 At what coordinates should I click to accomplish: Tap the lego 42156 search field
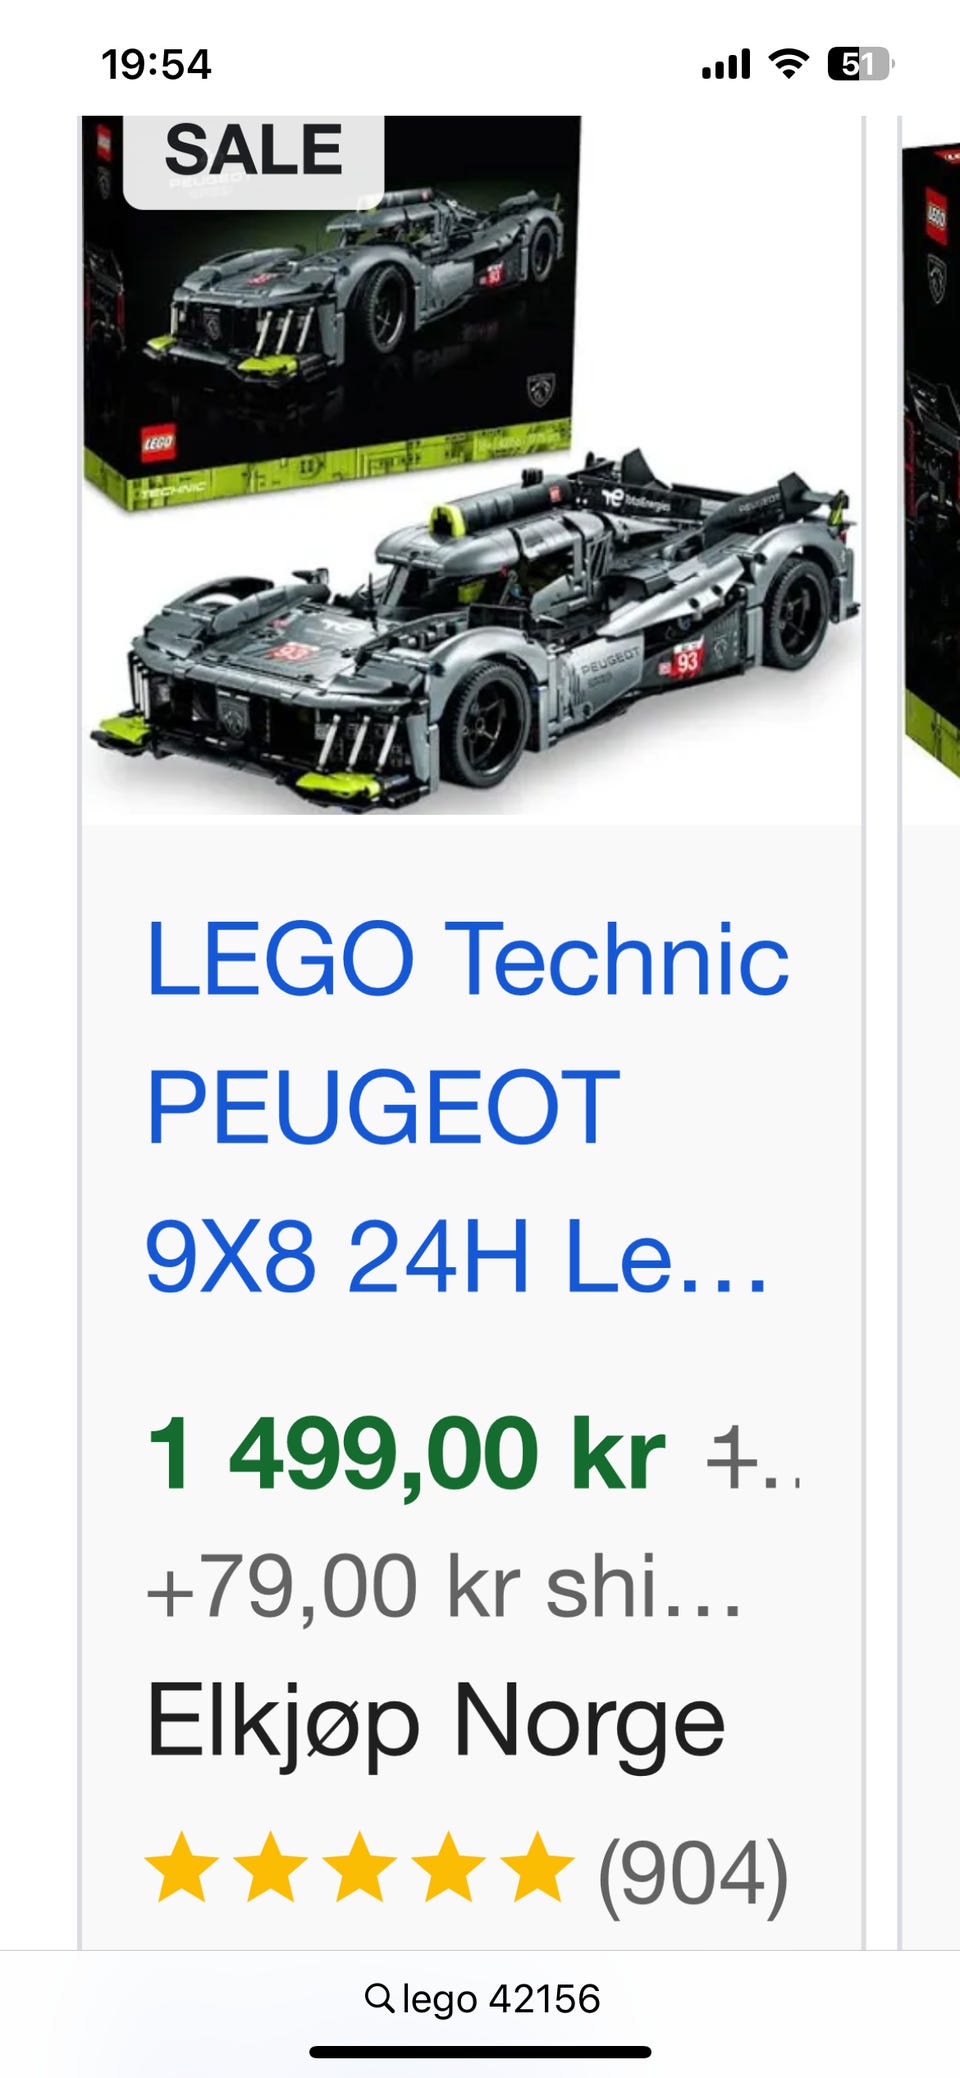pyautogui.click(x=481, y=1998)
